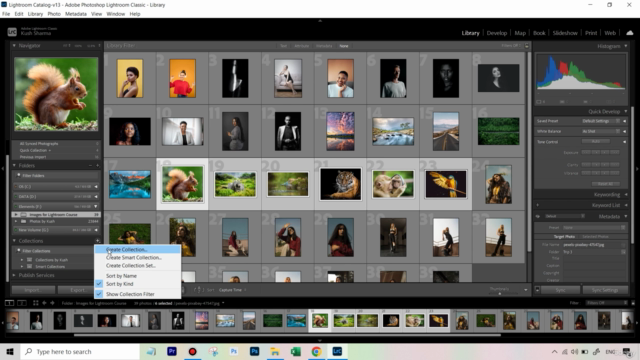The width and height of the screenshot is (640, 360).
Task: Open Photoshop dark icon in taskbar
Action: click(x=254, y=351)
